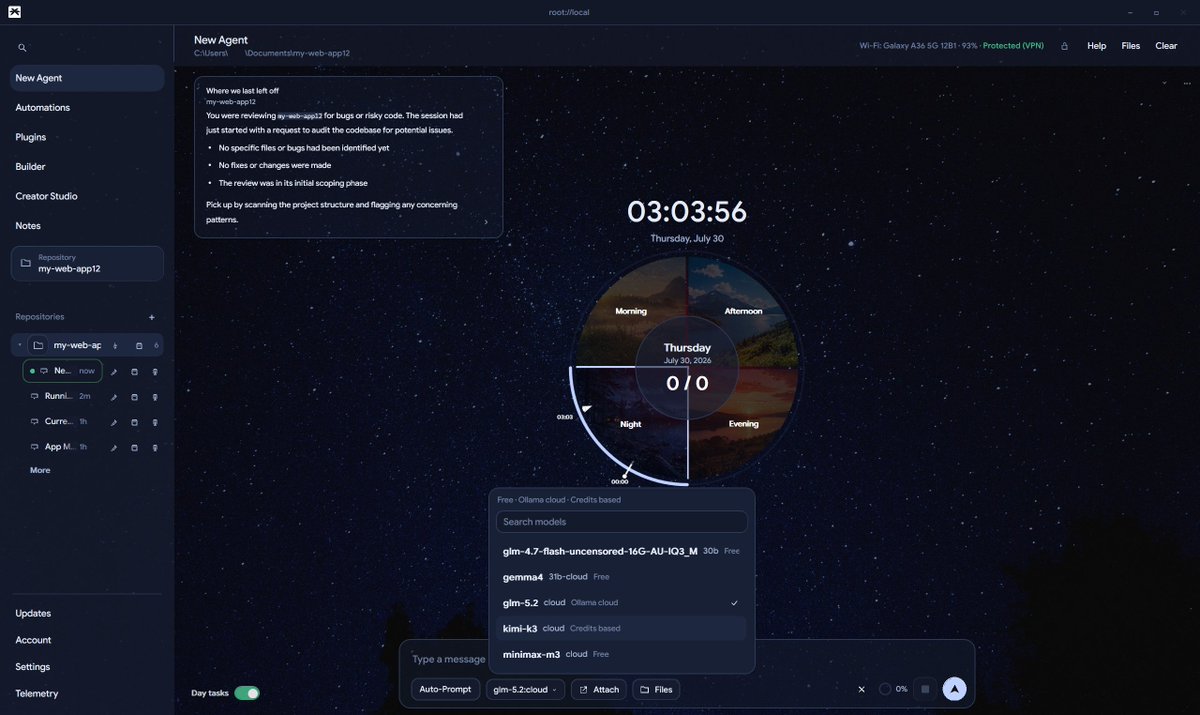Screen dimensions: 1200x715
Task: Click the box icon for the 'Runni...' session
Action: click(x=135, y=396)
